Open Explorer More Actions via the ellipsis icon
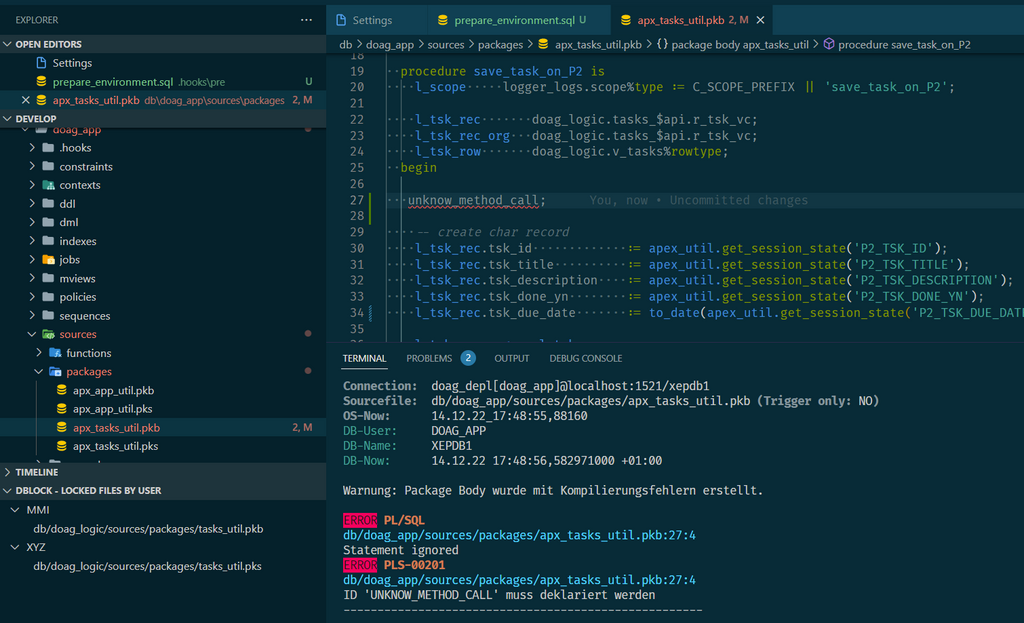 305,19
